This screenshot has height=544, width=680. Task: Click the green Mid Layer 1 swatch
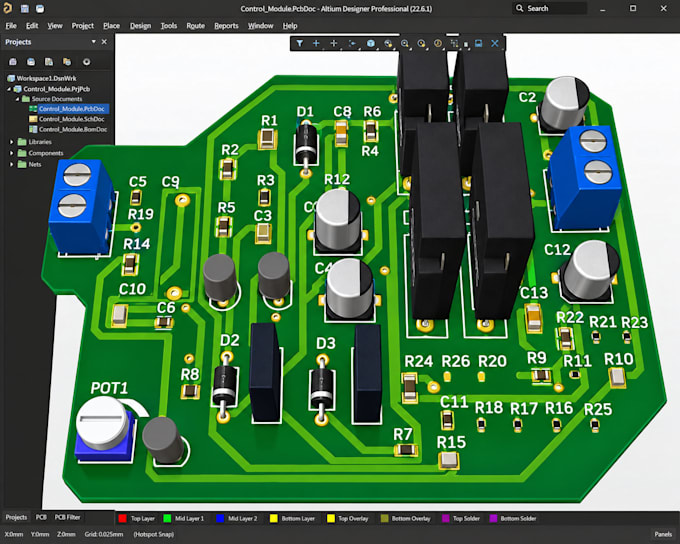(x=167, y=518)
